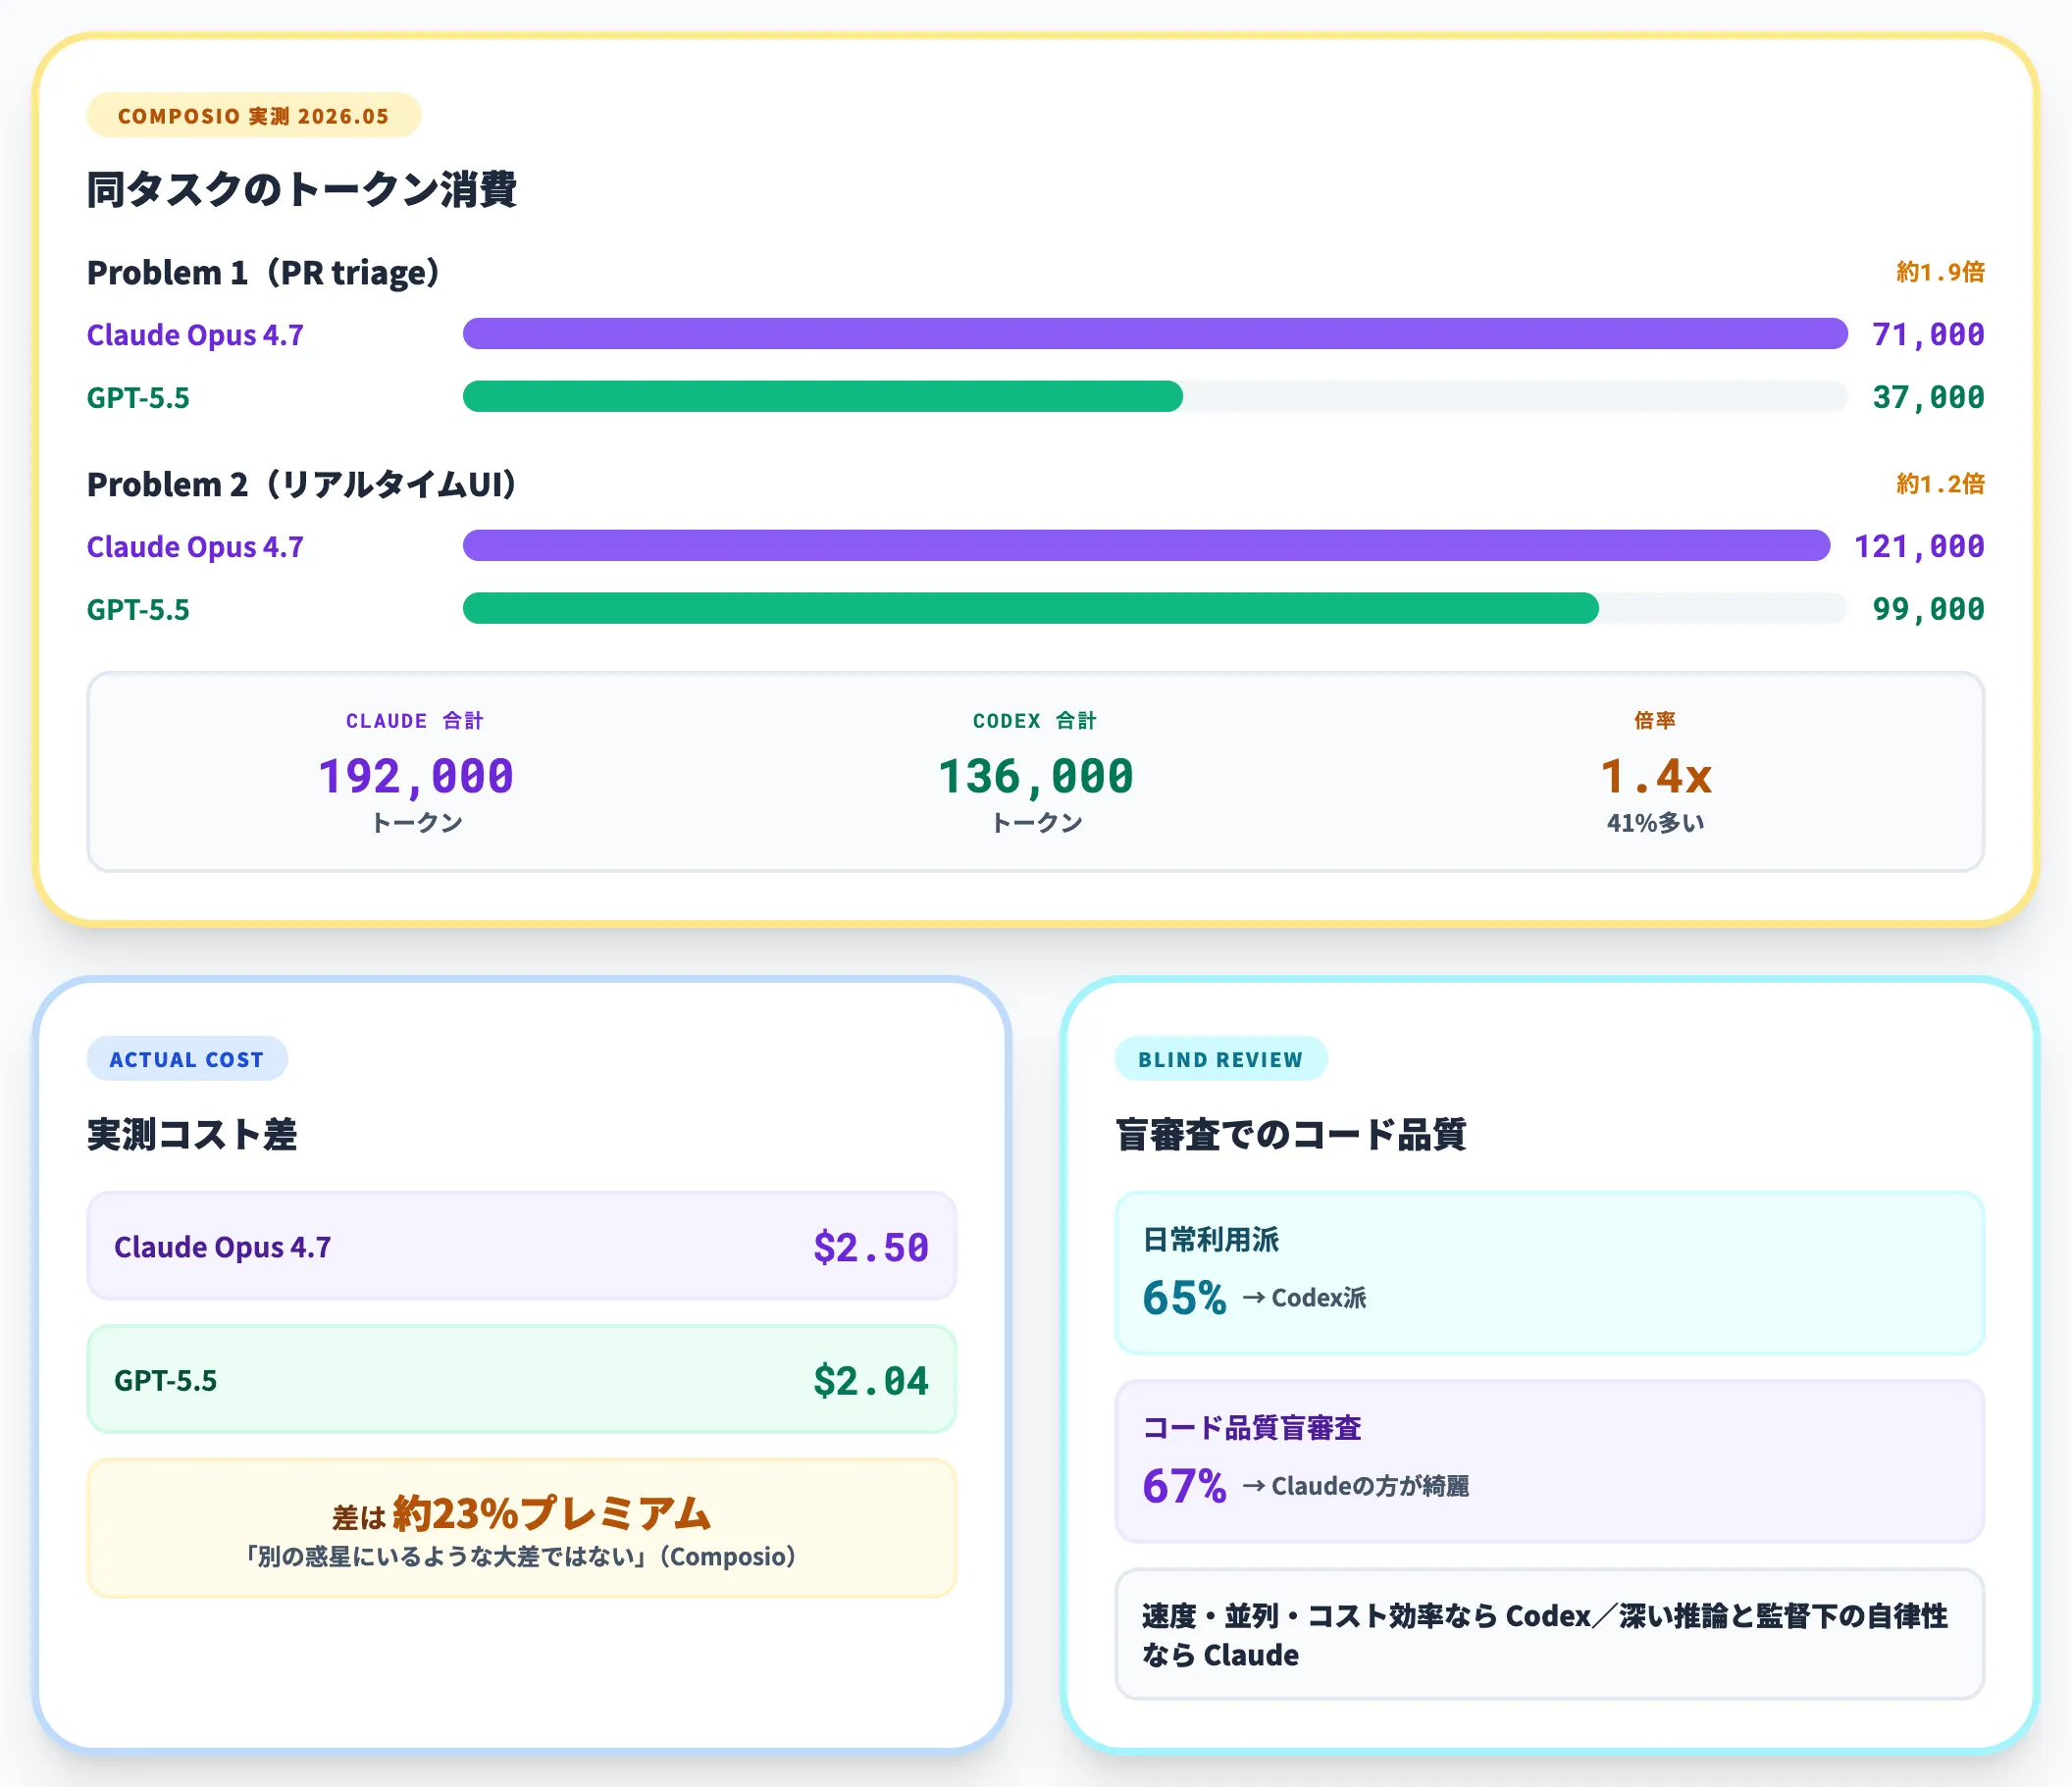Click the 倍率 label in the totals box

[x=1655, y=720]
